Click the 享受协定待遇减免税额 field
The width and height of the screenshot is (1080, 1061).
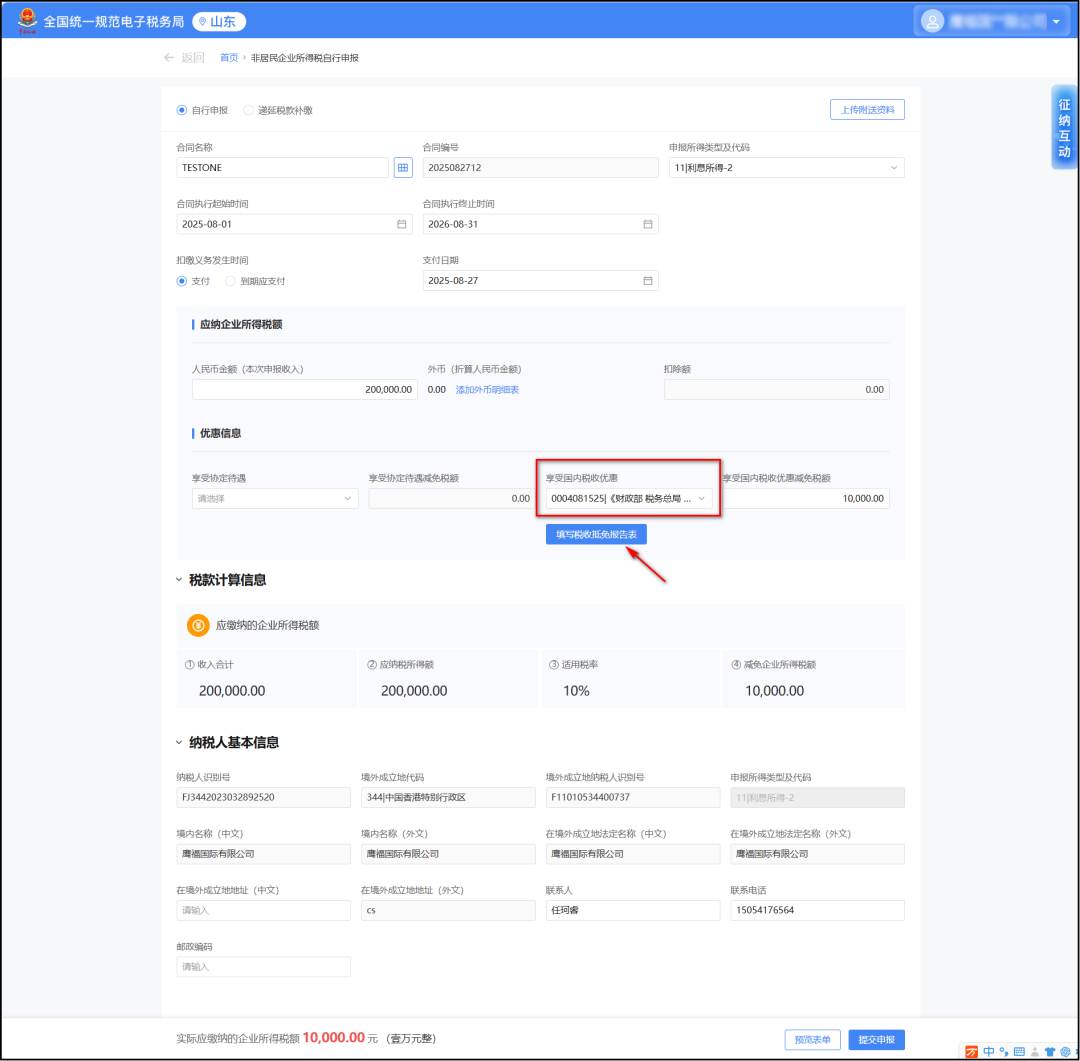(451, 498)
